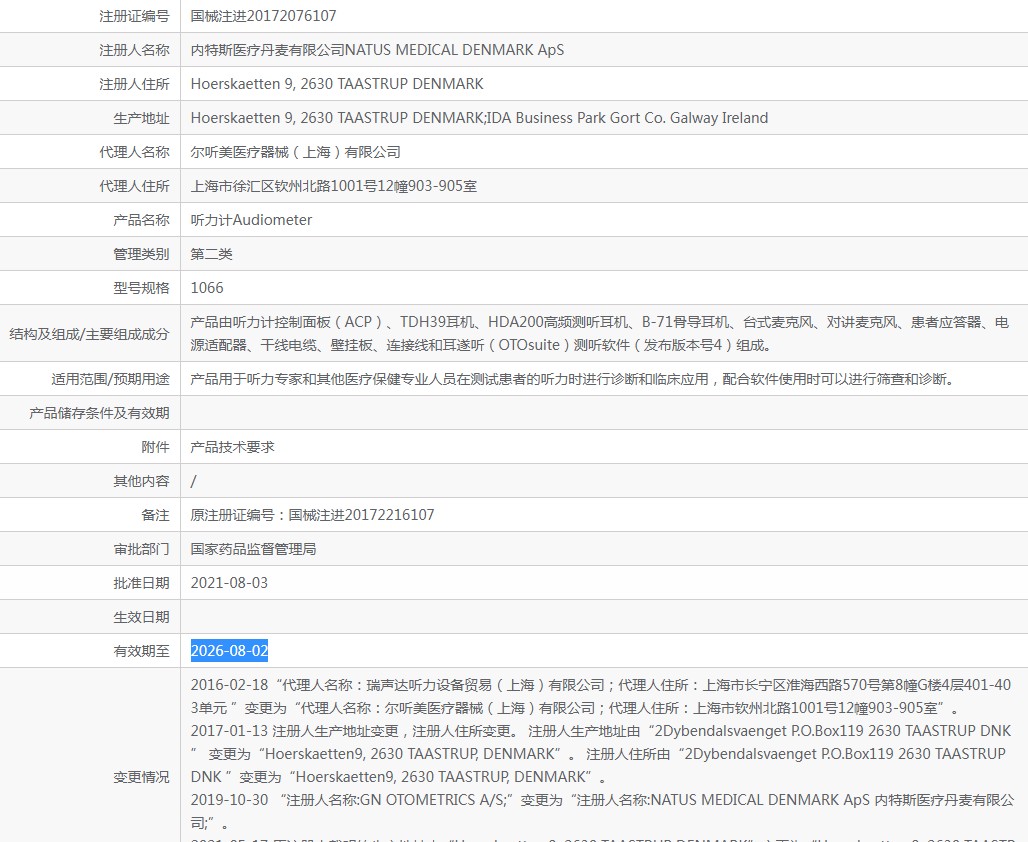1028x842 pixels.
Task: Select the 适用范围/预期用途 label
Action: coord(110,379)
